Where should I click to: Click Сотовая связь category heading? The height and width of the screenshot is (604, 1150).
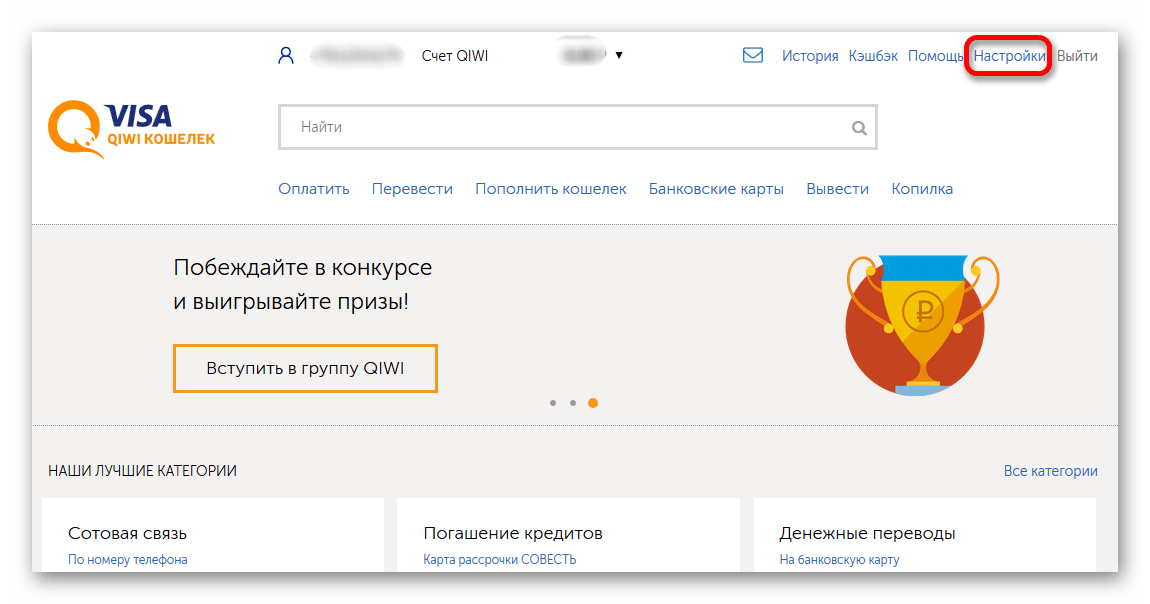(x=128, y=534)
